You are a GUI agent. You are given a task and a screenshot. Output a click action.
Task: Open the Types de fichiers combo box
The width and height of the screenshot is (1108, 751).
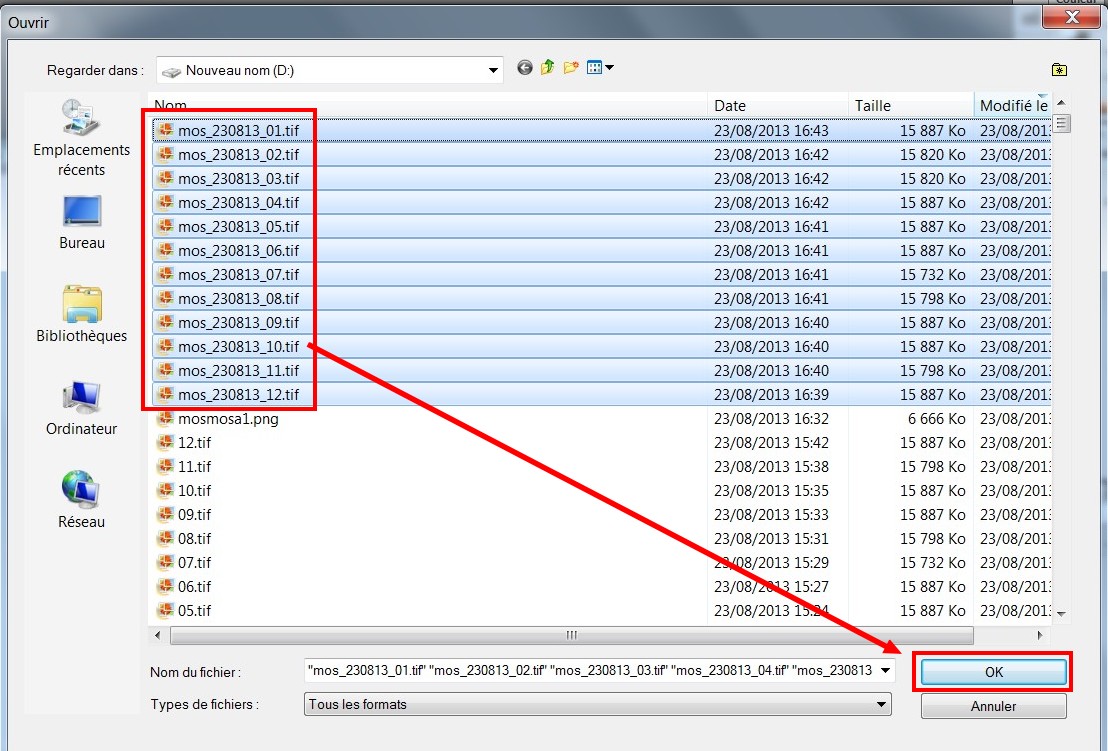tap(598, 704)
